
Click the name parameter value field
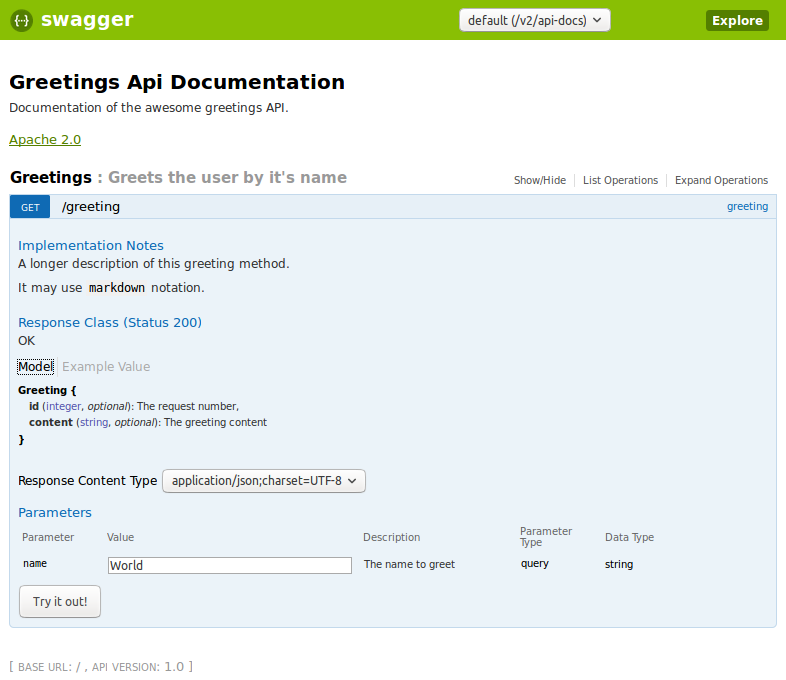[x=230, y=565]
